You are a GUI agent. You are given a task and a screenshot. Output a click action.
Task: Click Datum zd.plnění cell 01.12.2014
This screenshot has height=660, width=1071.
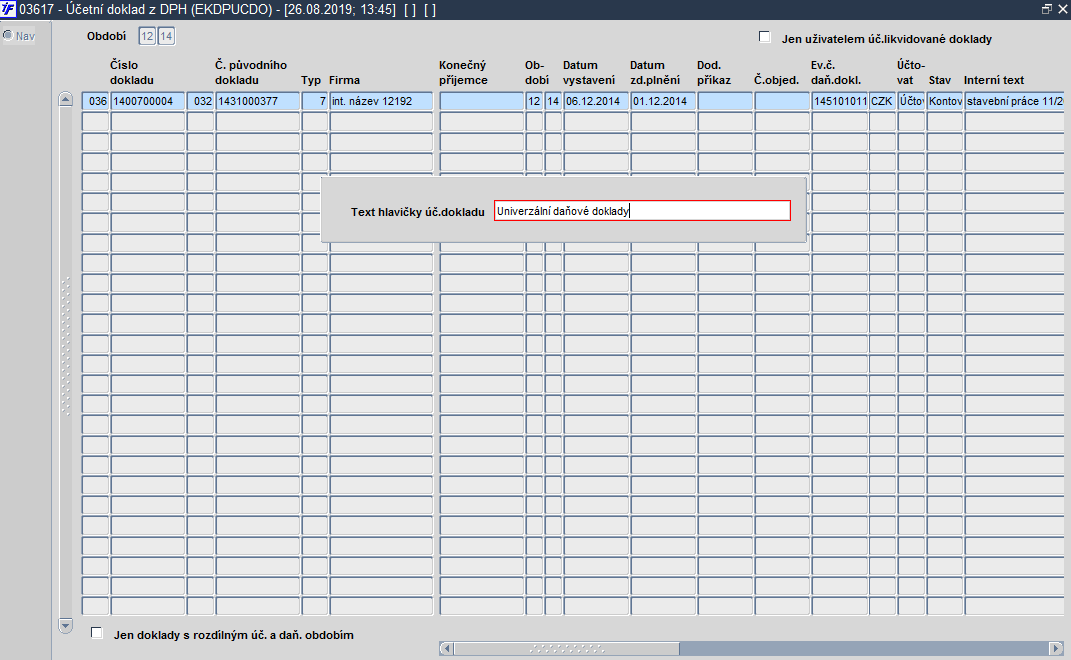(x=663, y=101)
